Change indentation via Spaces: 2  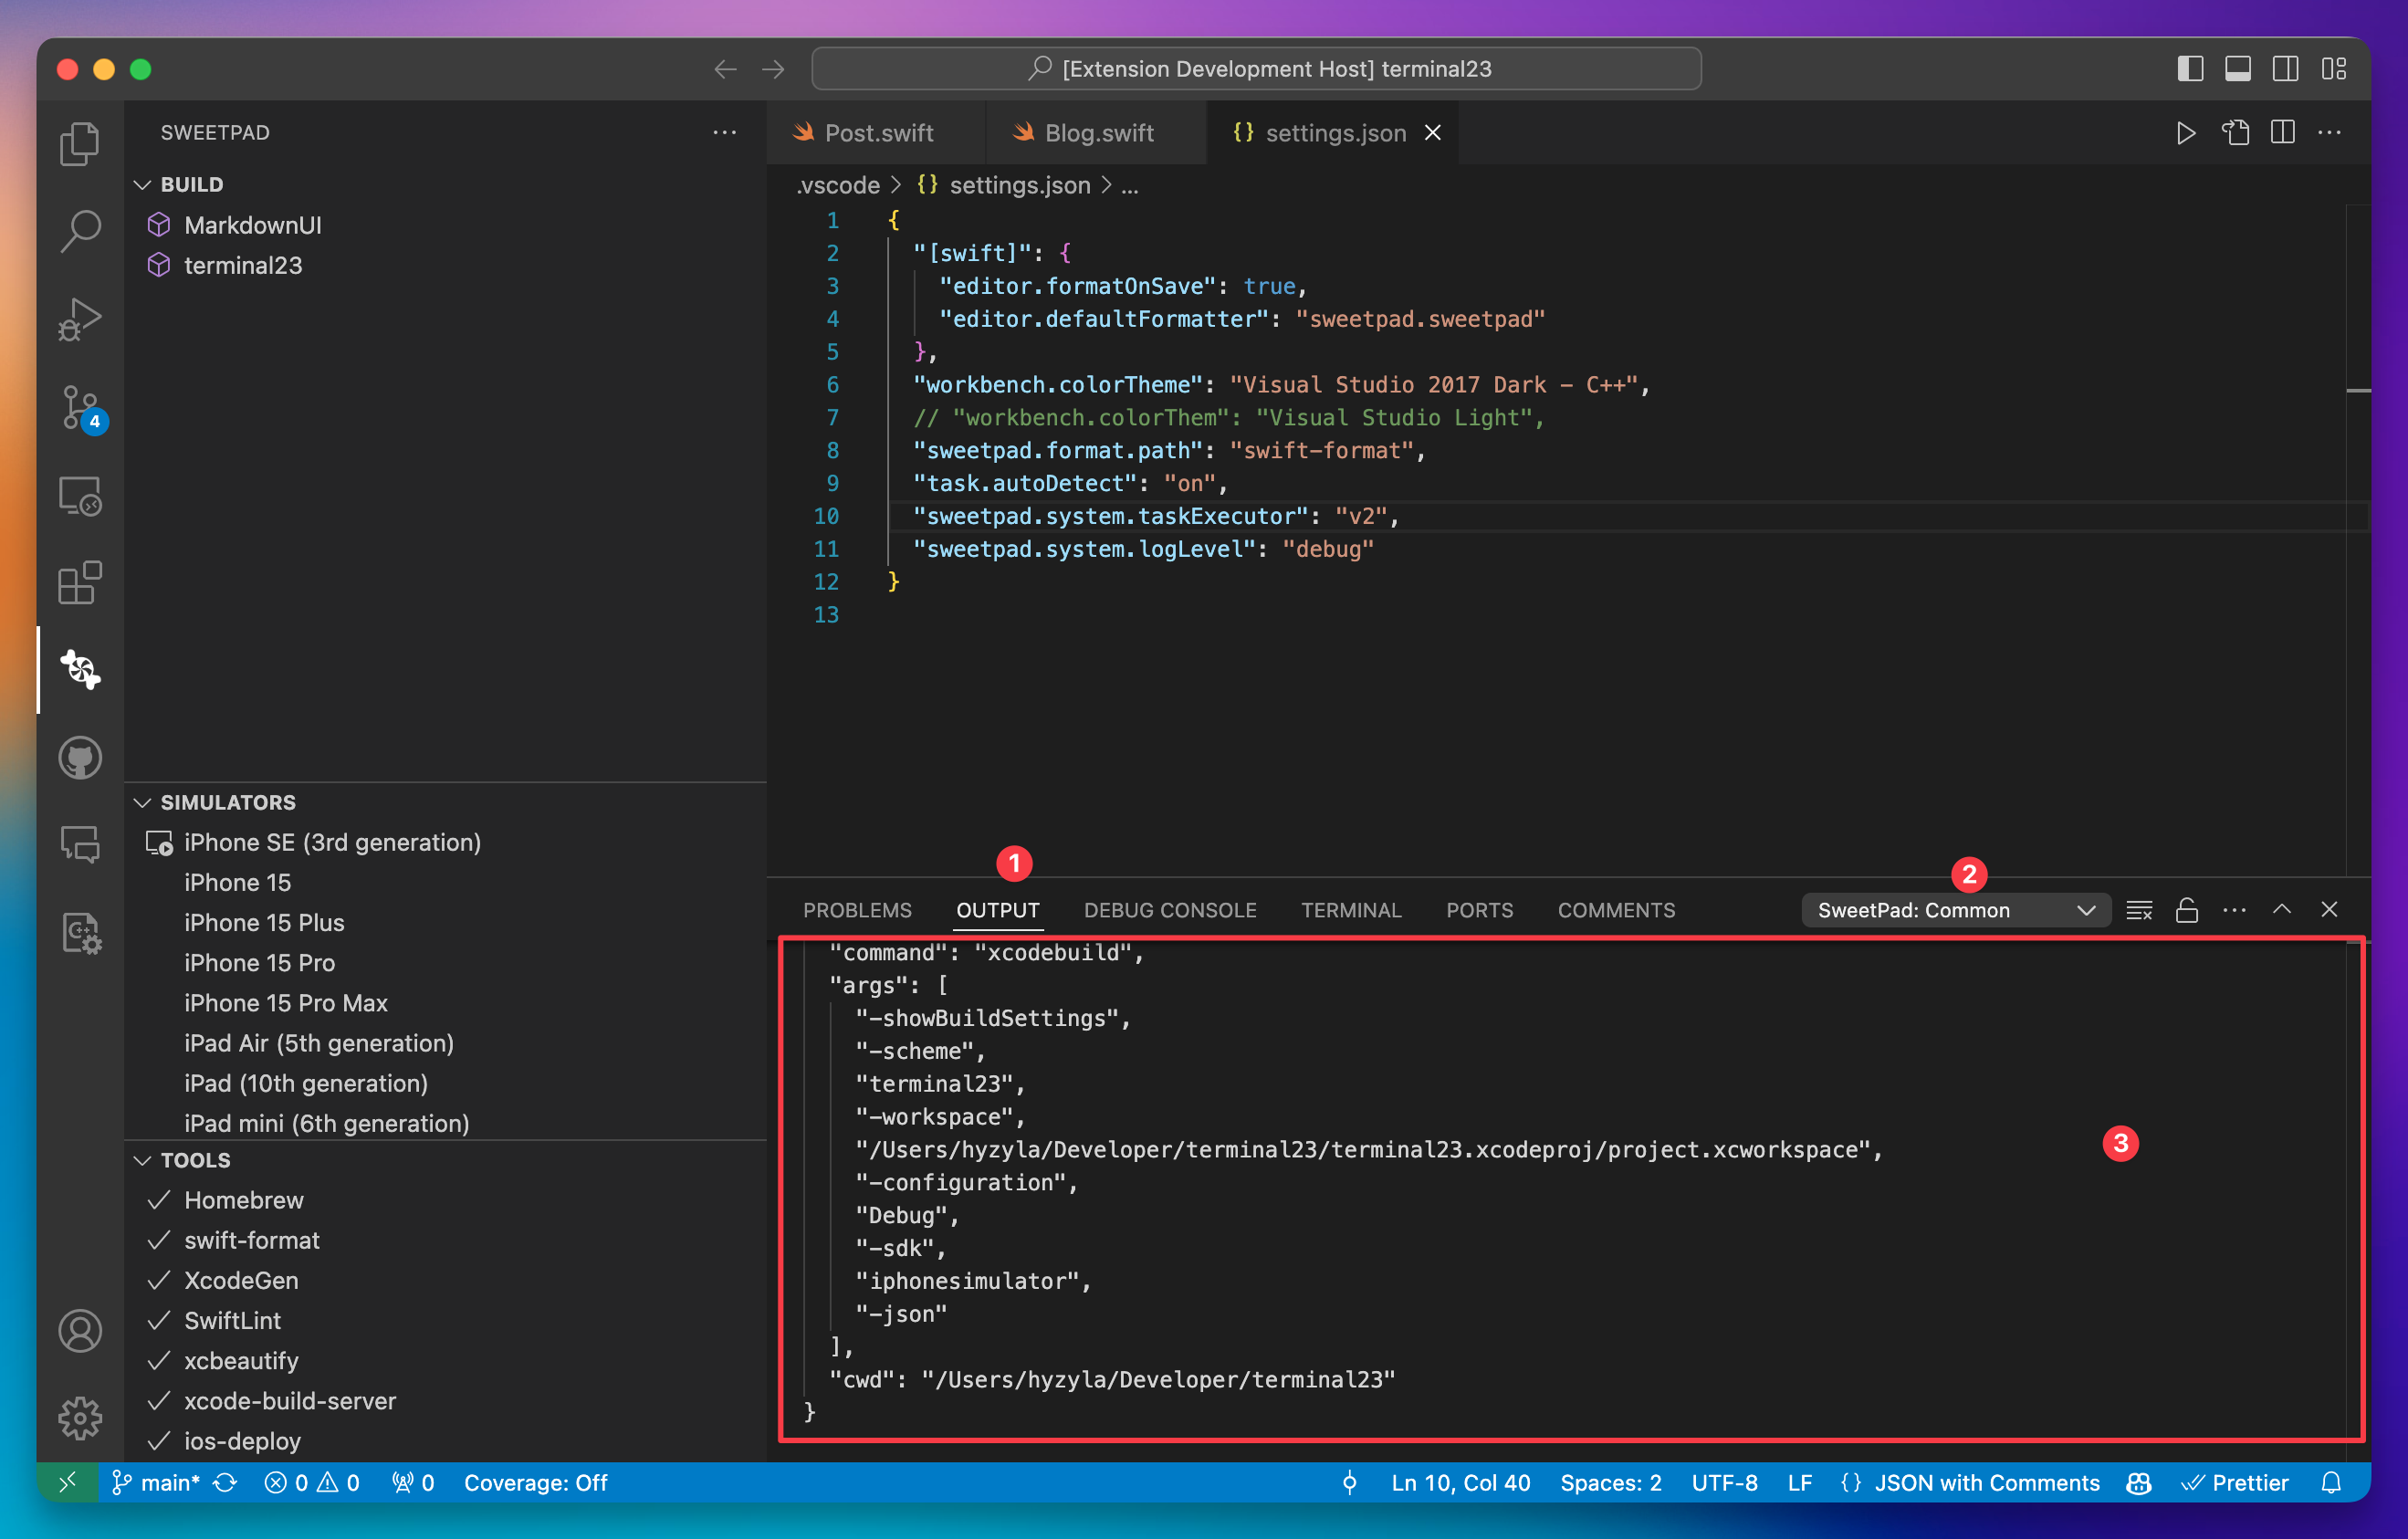click(1611, 1483)
